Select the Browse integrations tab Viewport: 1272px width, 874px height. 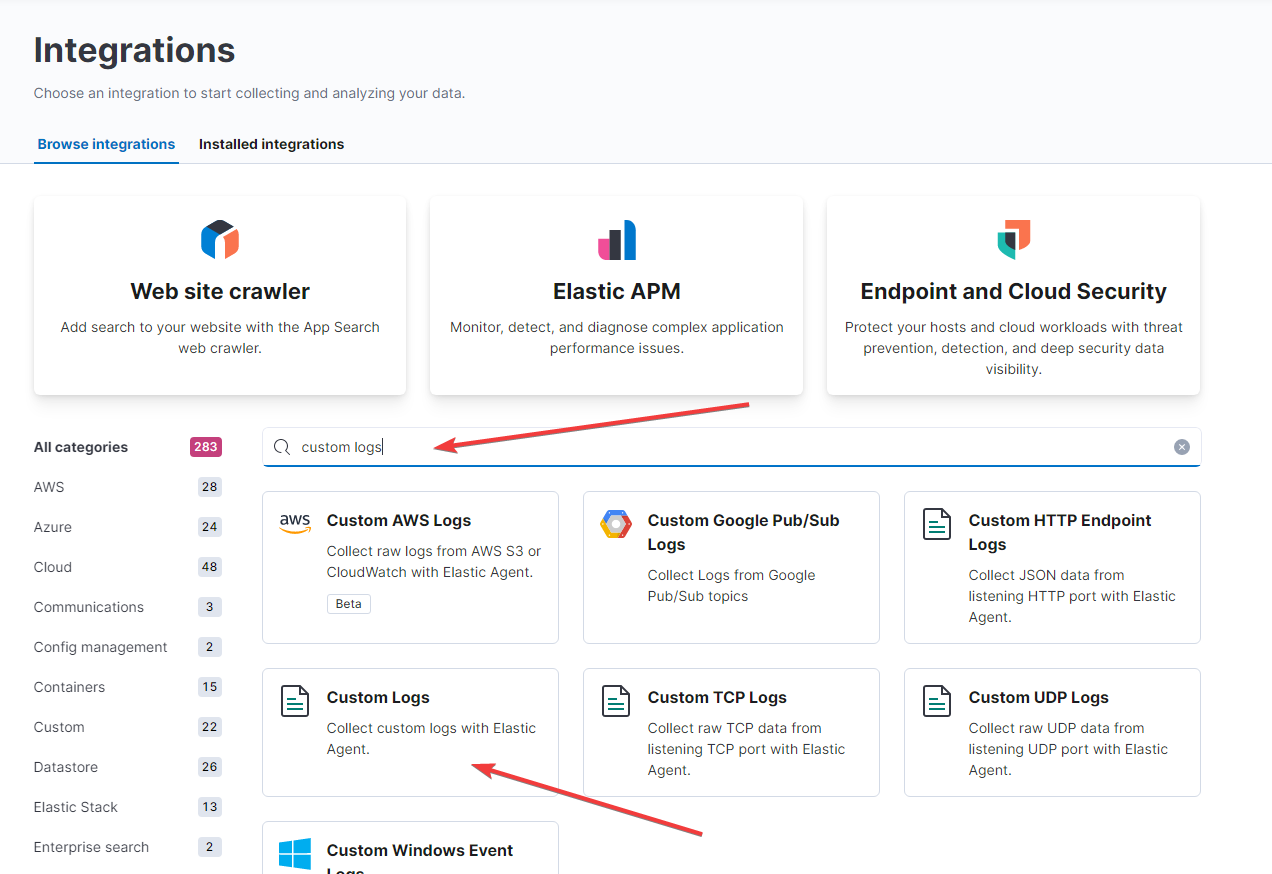tap(106, 144)
